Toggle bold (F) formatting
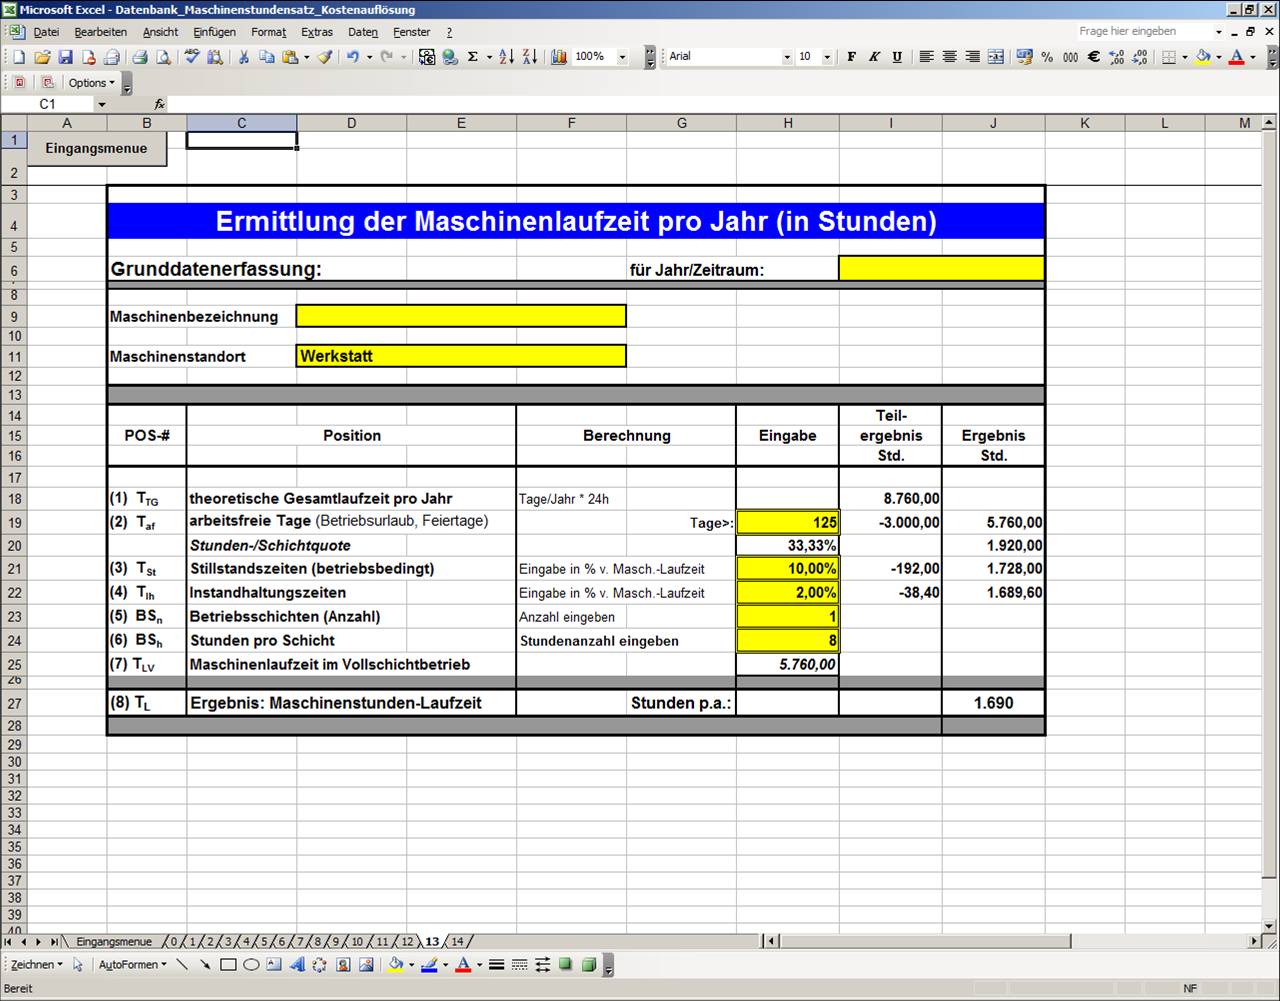The width and height of the screenshot is (1280, 1001). coord(851,57)
